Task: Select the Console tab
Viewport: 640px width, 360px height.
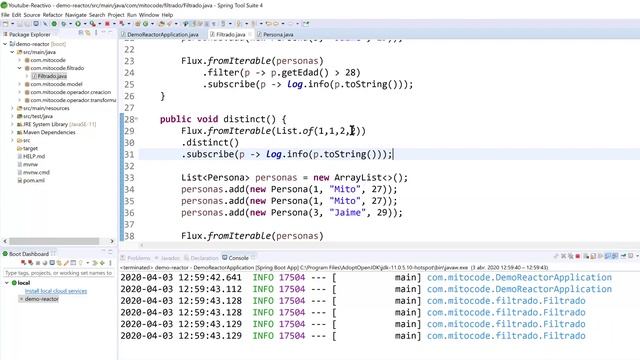Action: coord(238,258)
